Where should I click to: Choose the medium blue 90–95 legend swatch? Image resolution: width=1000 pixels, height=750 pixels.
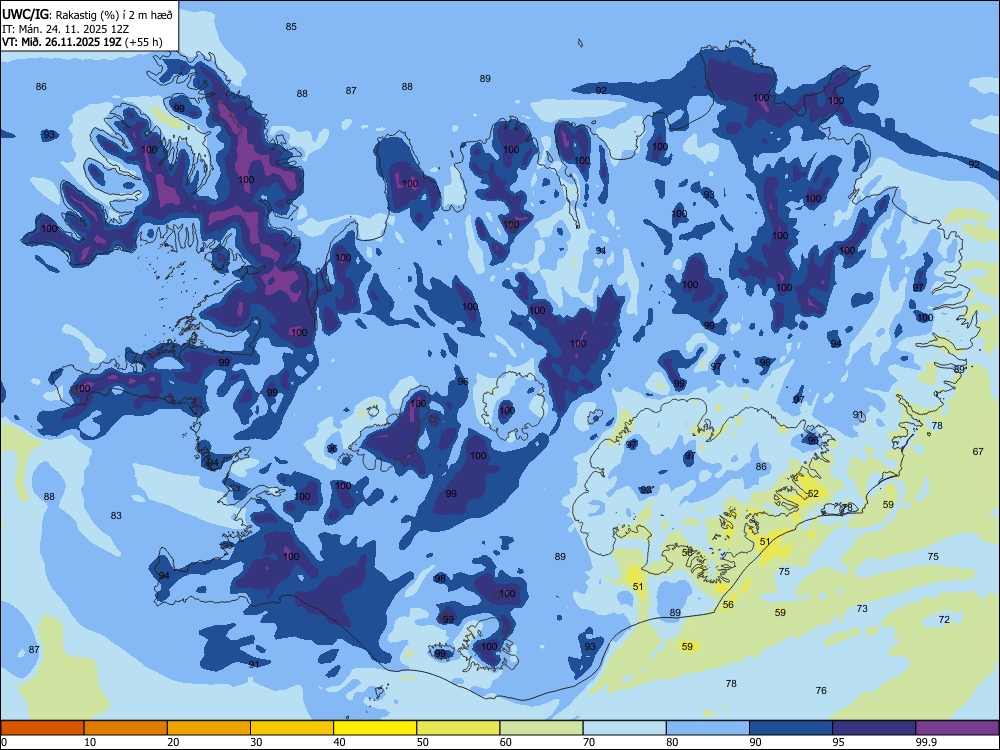[x=791, y=728]
